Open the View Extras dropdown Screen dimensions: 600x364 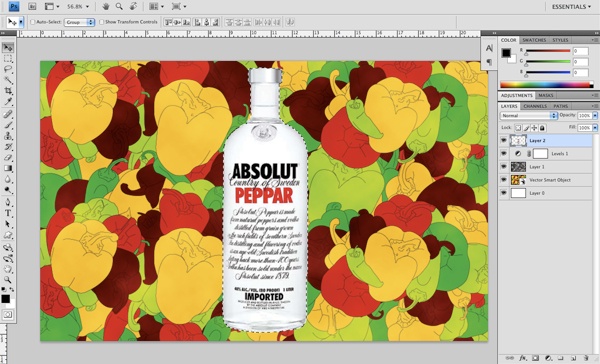click(x=52, y=7)
